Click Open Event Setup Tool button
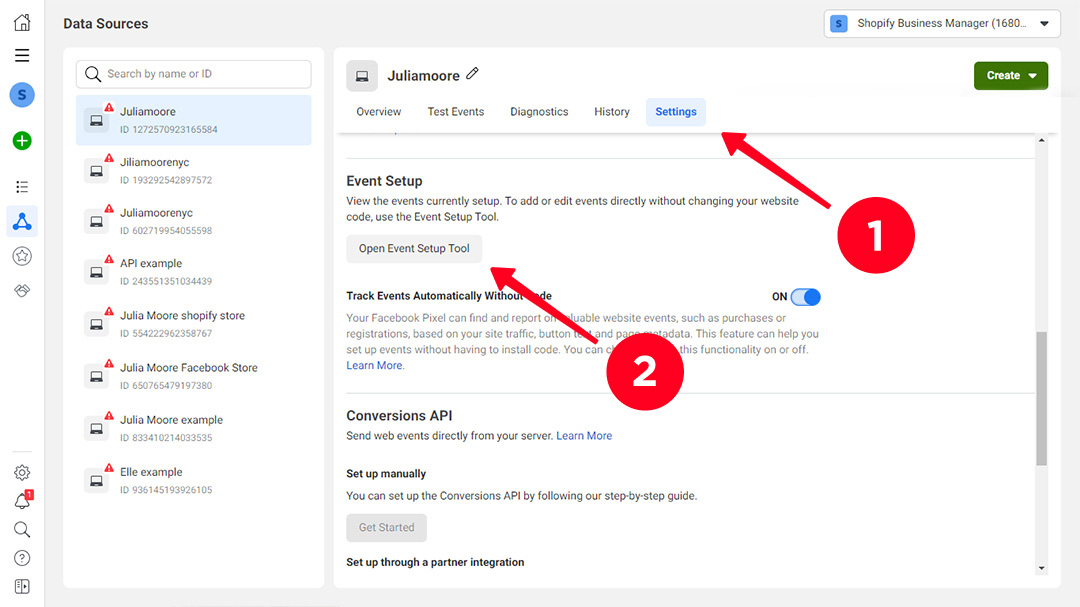Image resolution: width=1080 pixels, height=607 pixels. (414, 249)
